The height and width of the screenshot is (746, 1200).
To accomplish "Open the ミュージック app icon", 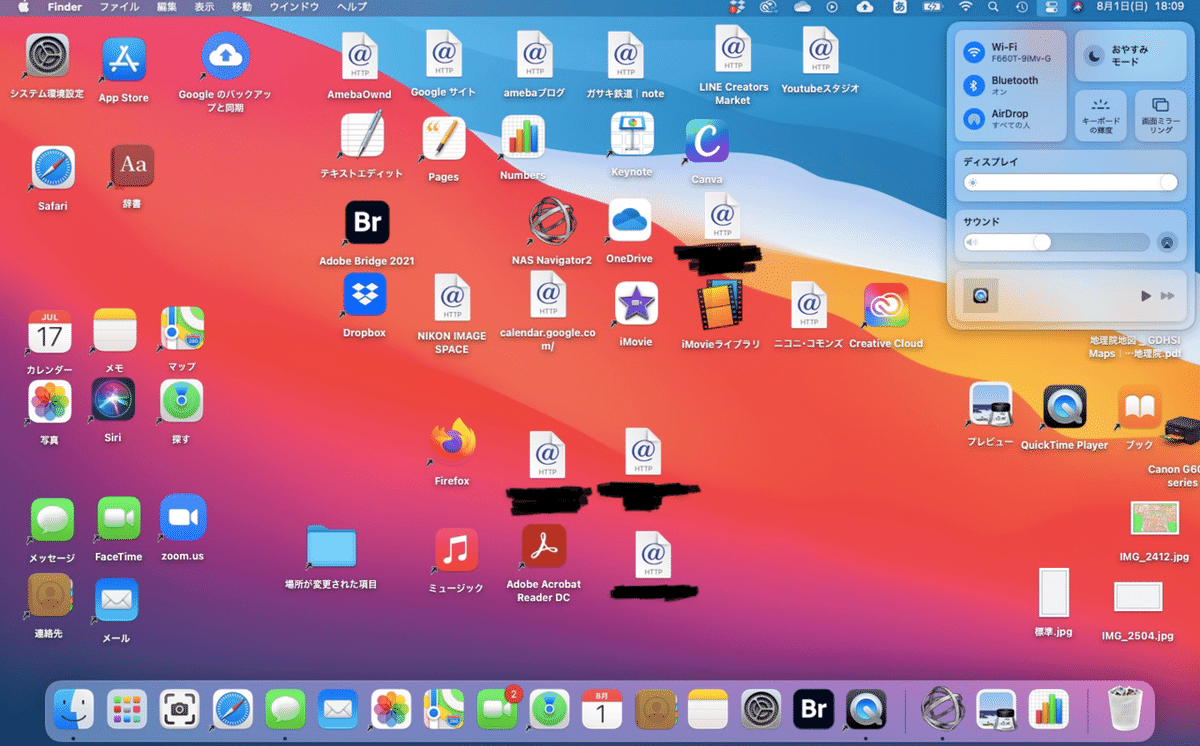I will click(x=456, y=550).
